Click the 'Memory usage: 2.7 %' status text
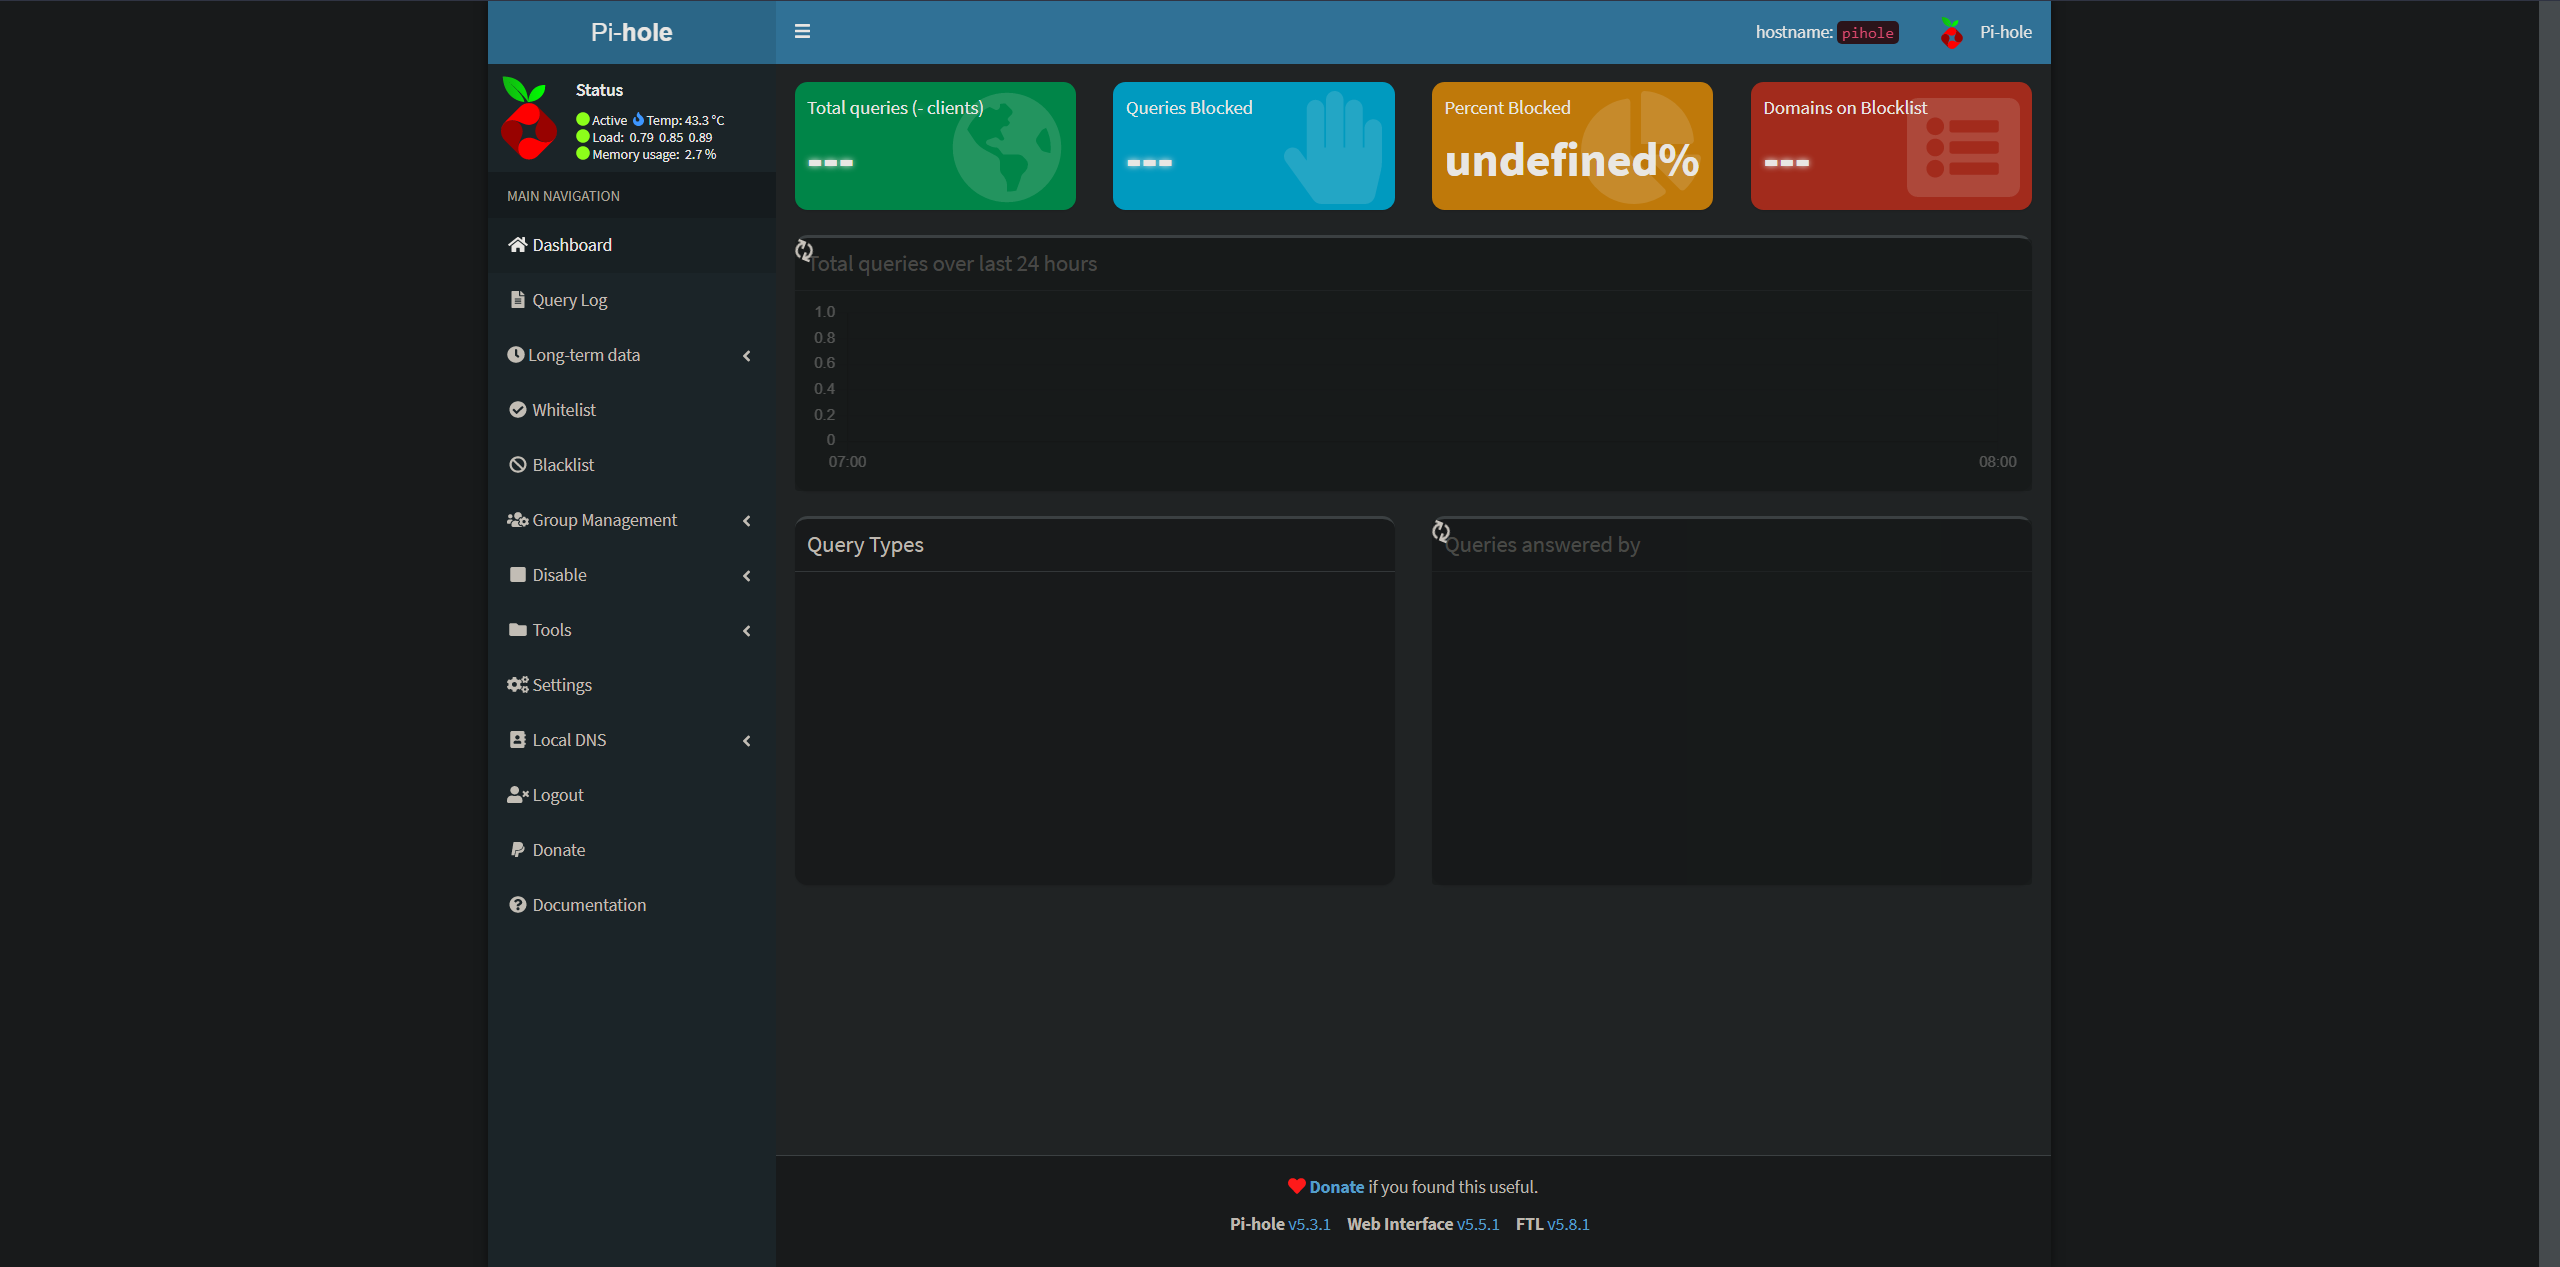Screen dimensions: 2560x1267 [x=654, y=154]
